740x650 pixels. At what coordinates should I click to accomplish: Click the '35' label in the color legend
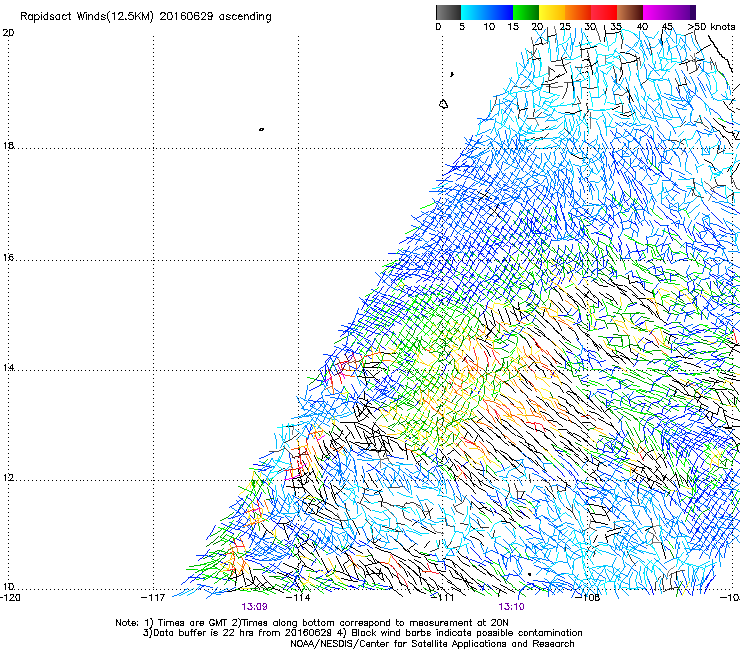coord(616,27)
